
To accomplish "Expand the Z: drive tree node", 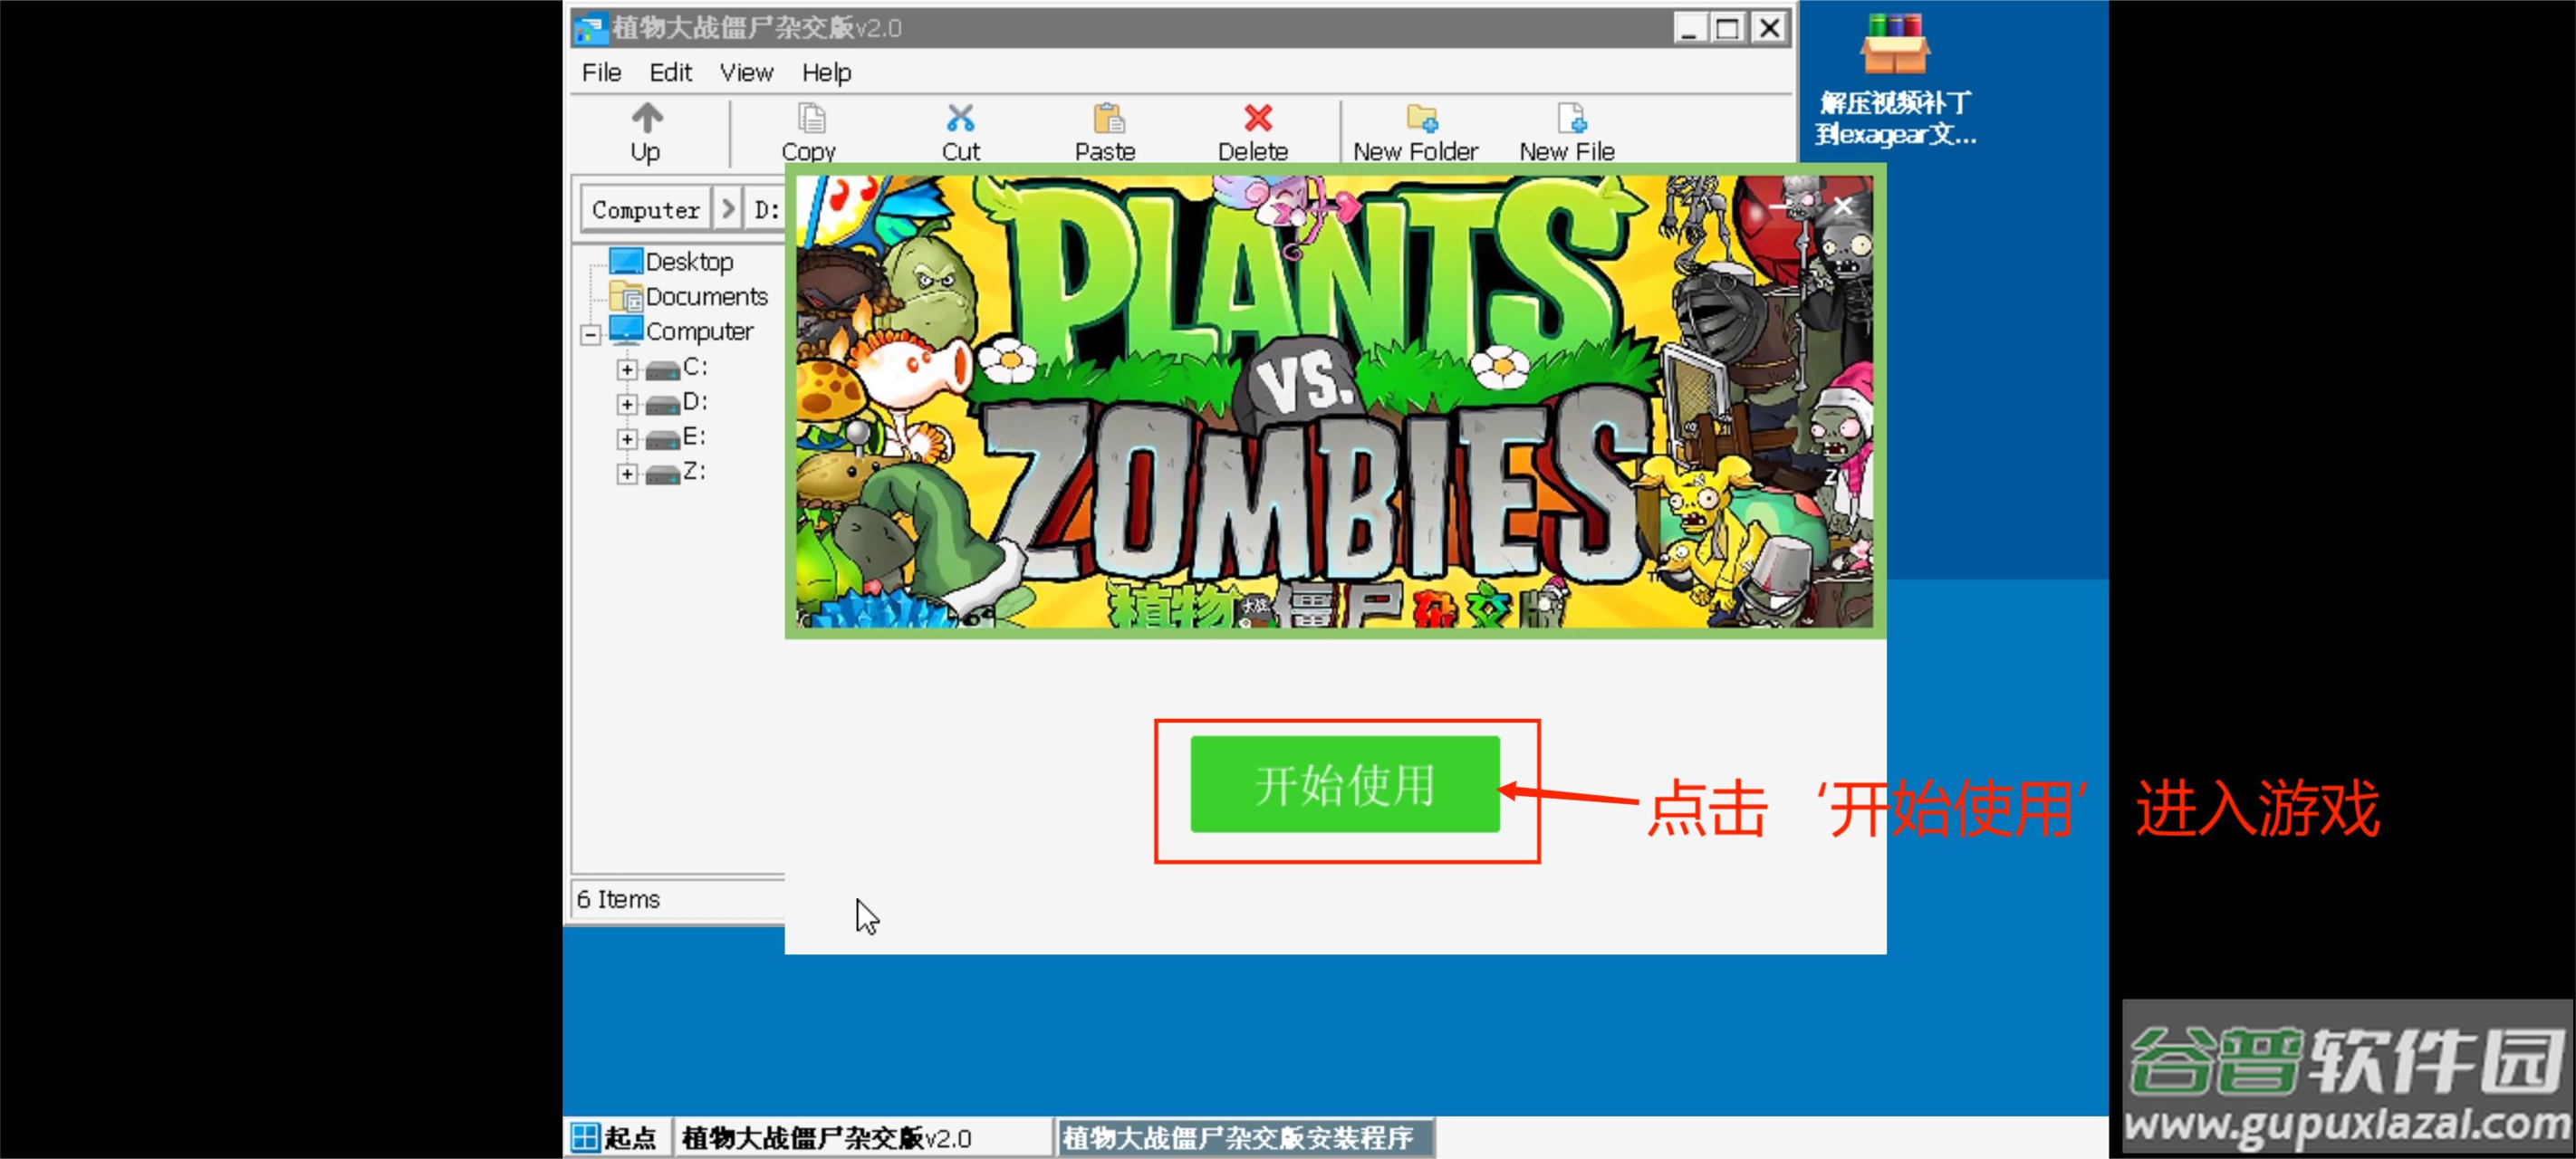I will click(x=627, y=475).
